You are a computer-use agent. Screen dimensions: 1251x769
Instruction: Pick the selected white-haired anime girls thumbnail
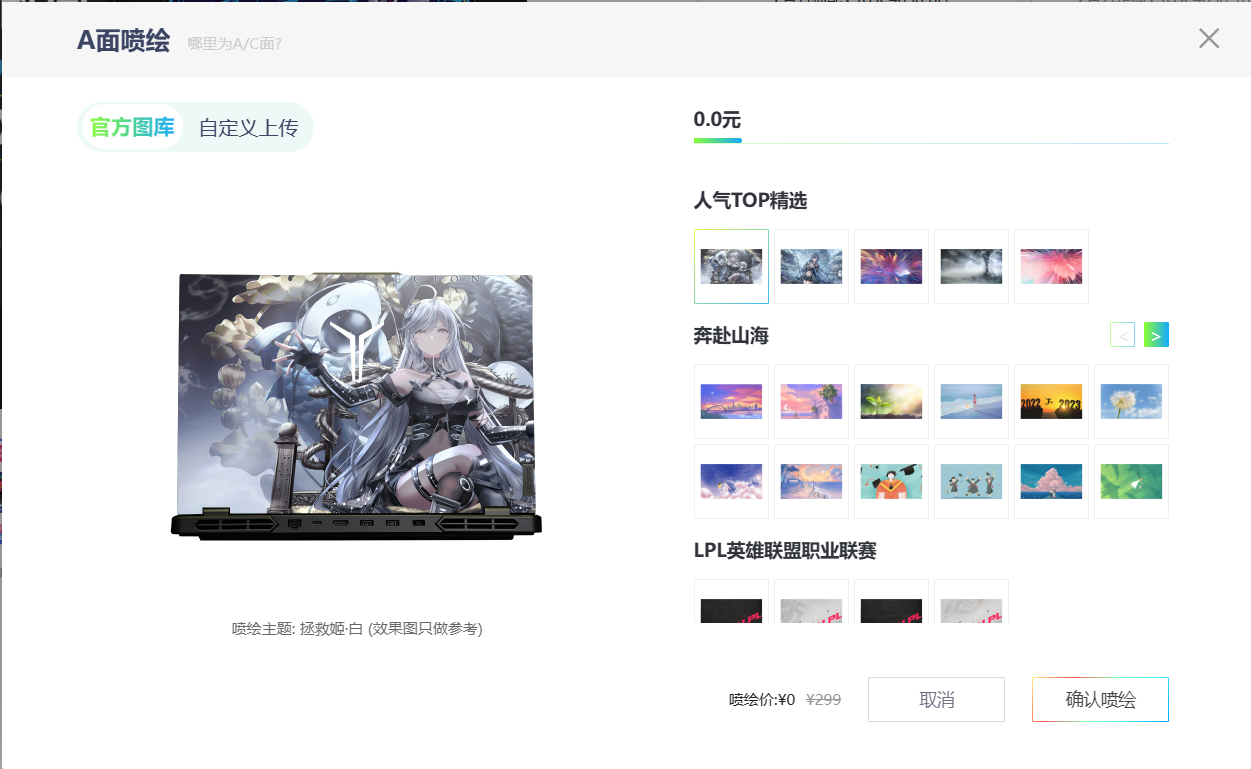tap(731, 266)
